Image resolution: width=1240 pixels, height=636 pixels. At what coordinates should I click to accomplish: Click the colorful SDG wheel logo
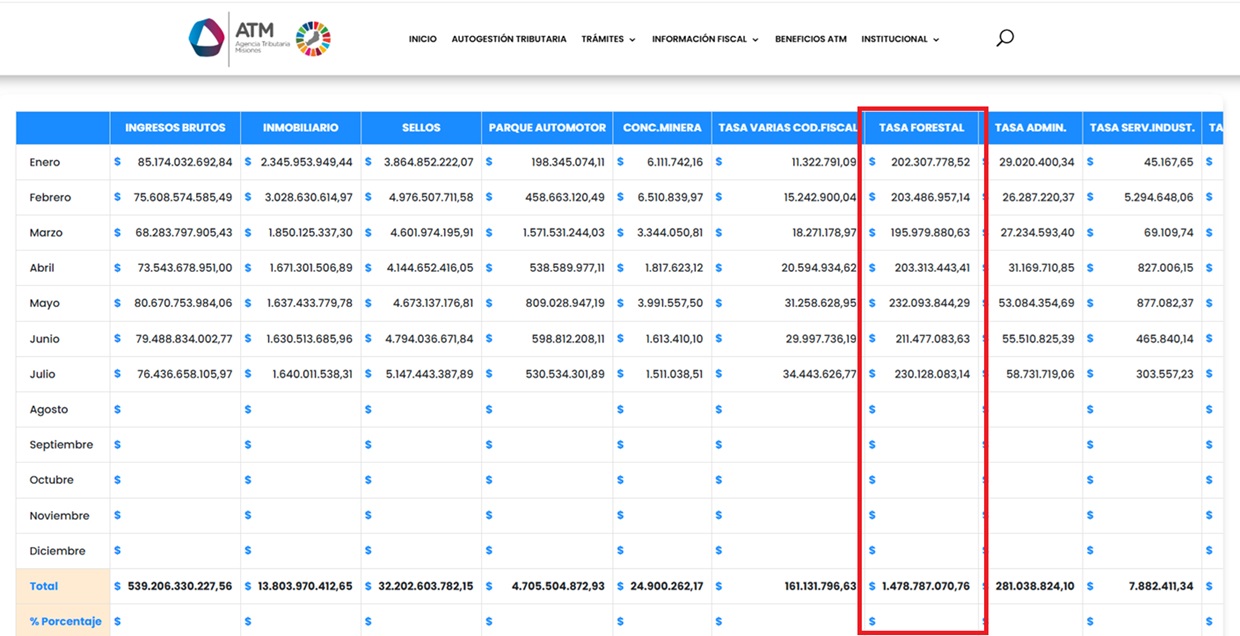(x=313, y=39)
